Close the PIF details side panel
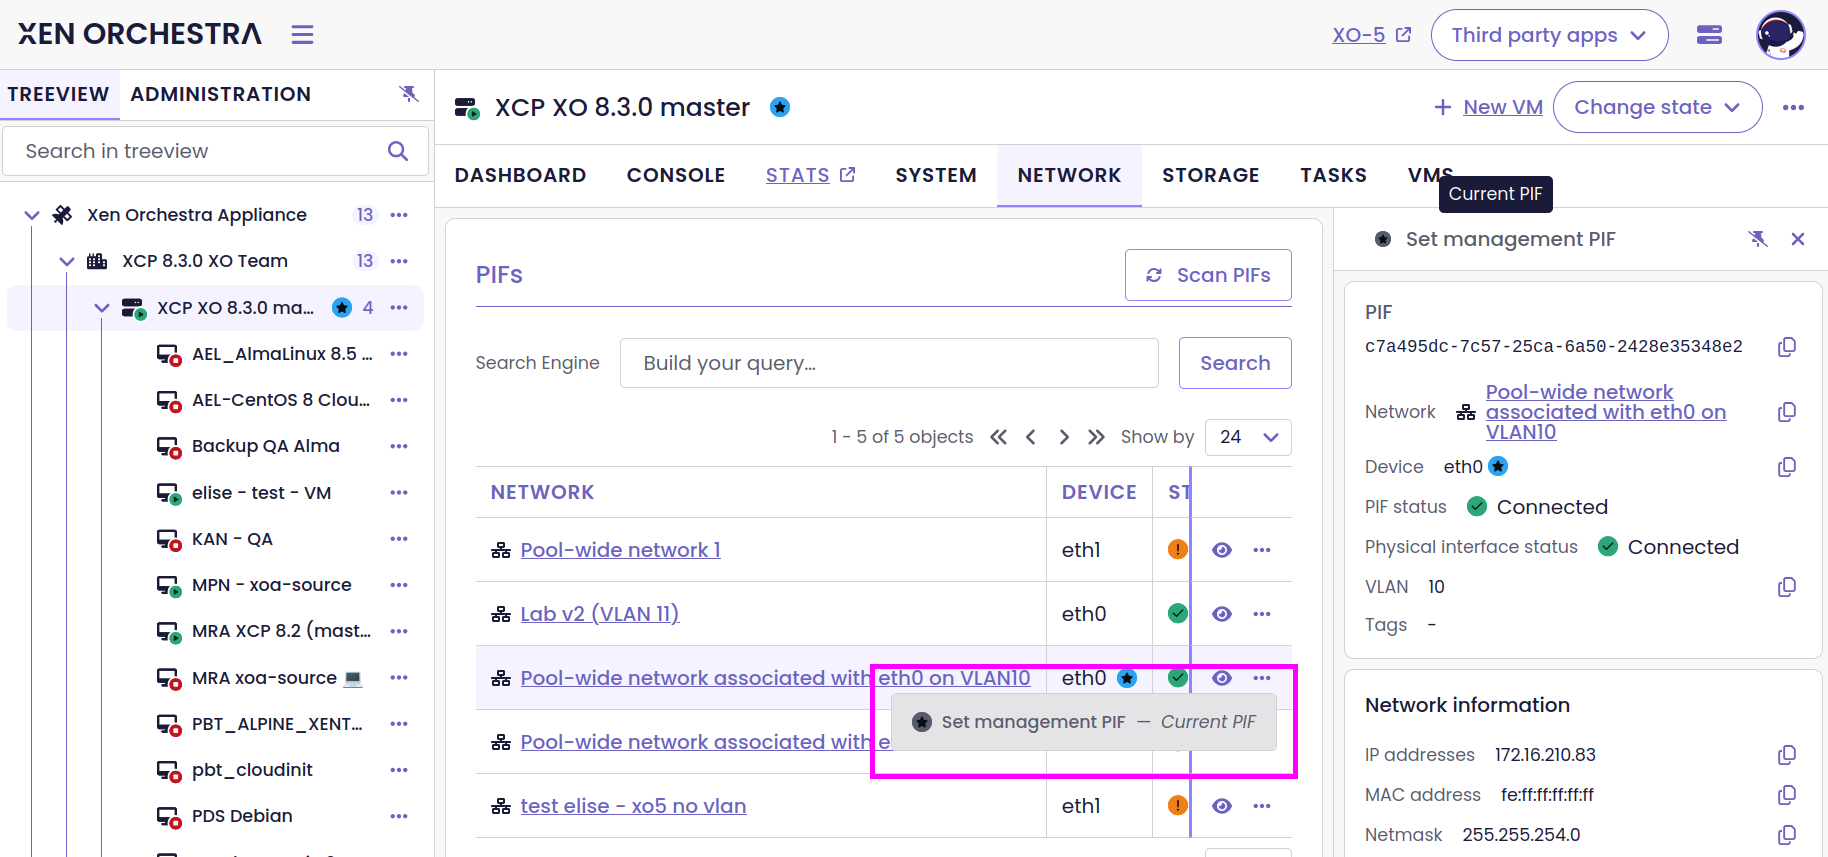The height and width of the screenshot is (857, 1828). coord(1798,239)
